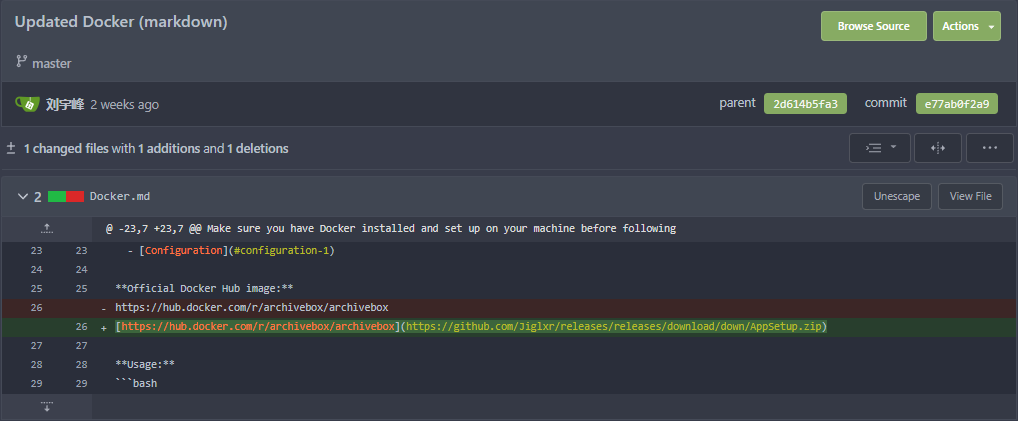The height and width of the screenshot is (421, 1018).
Task: Click the '1 changed files' summary text
Action: [x=67, y=148]
